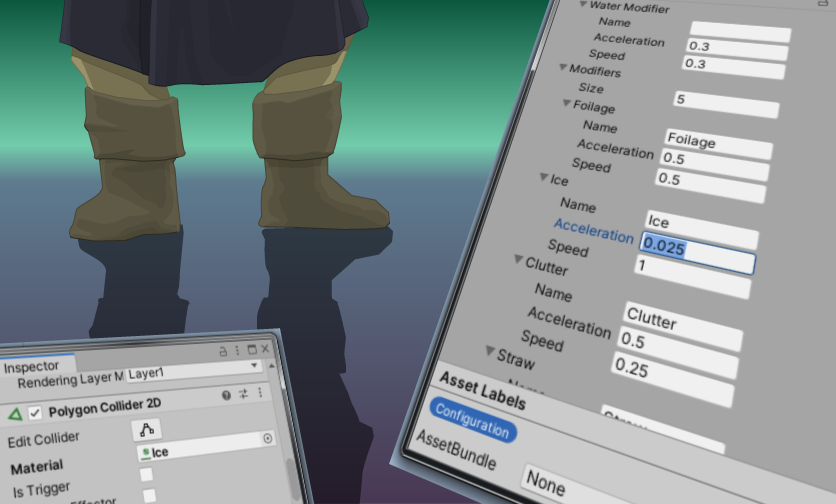Image resolution: width=836 pixels, height=504 pixels.
Task: Disable the Polygon Collider 2D component checkbox
Action: point(35,413)
